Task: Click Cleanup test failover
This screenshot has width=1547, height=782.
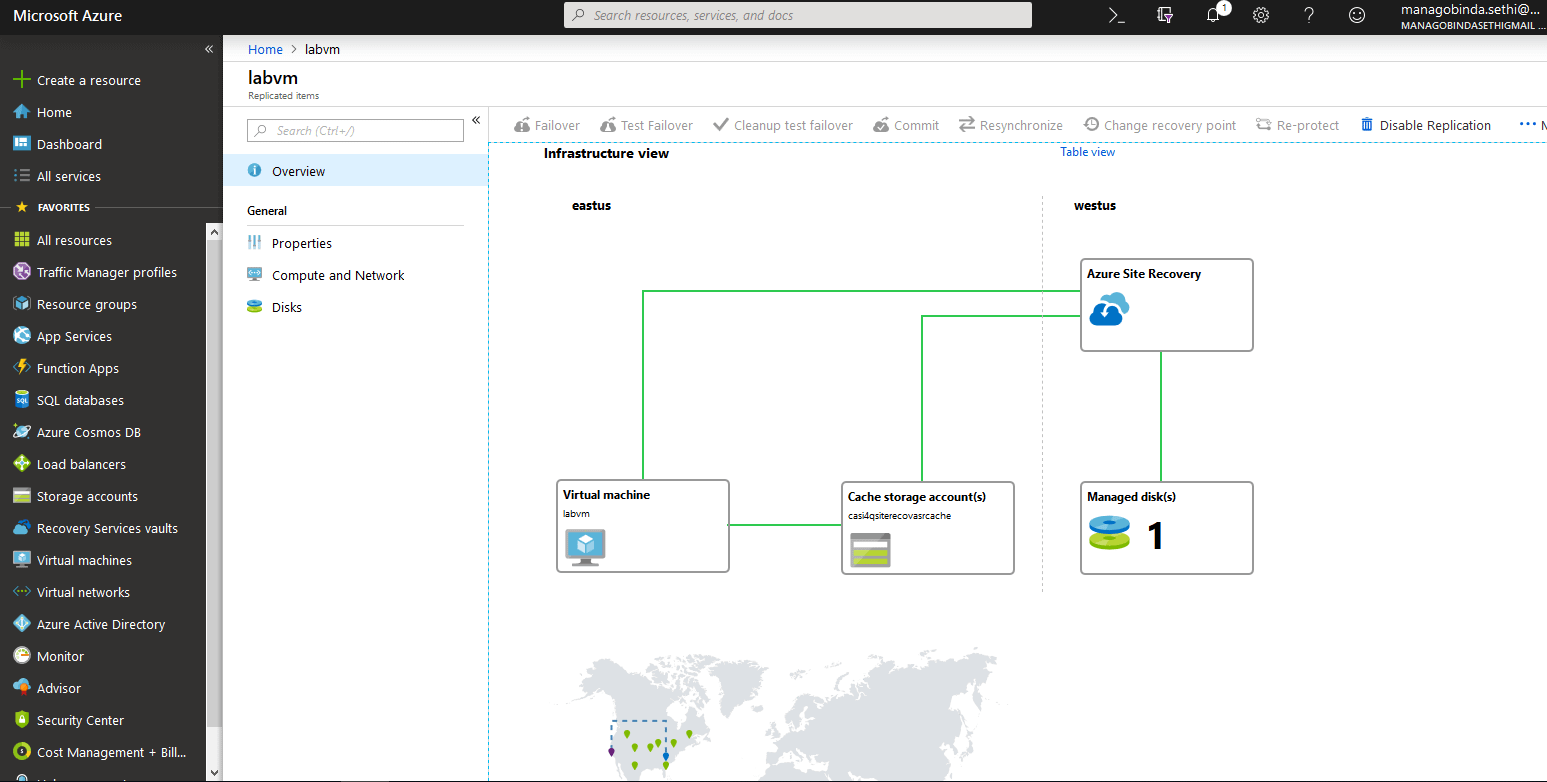Action: pyautogui.click(x=783, y=125)
